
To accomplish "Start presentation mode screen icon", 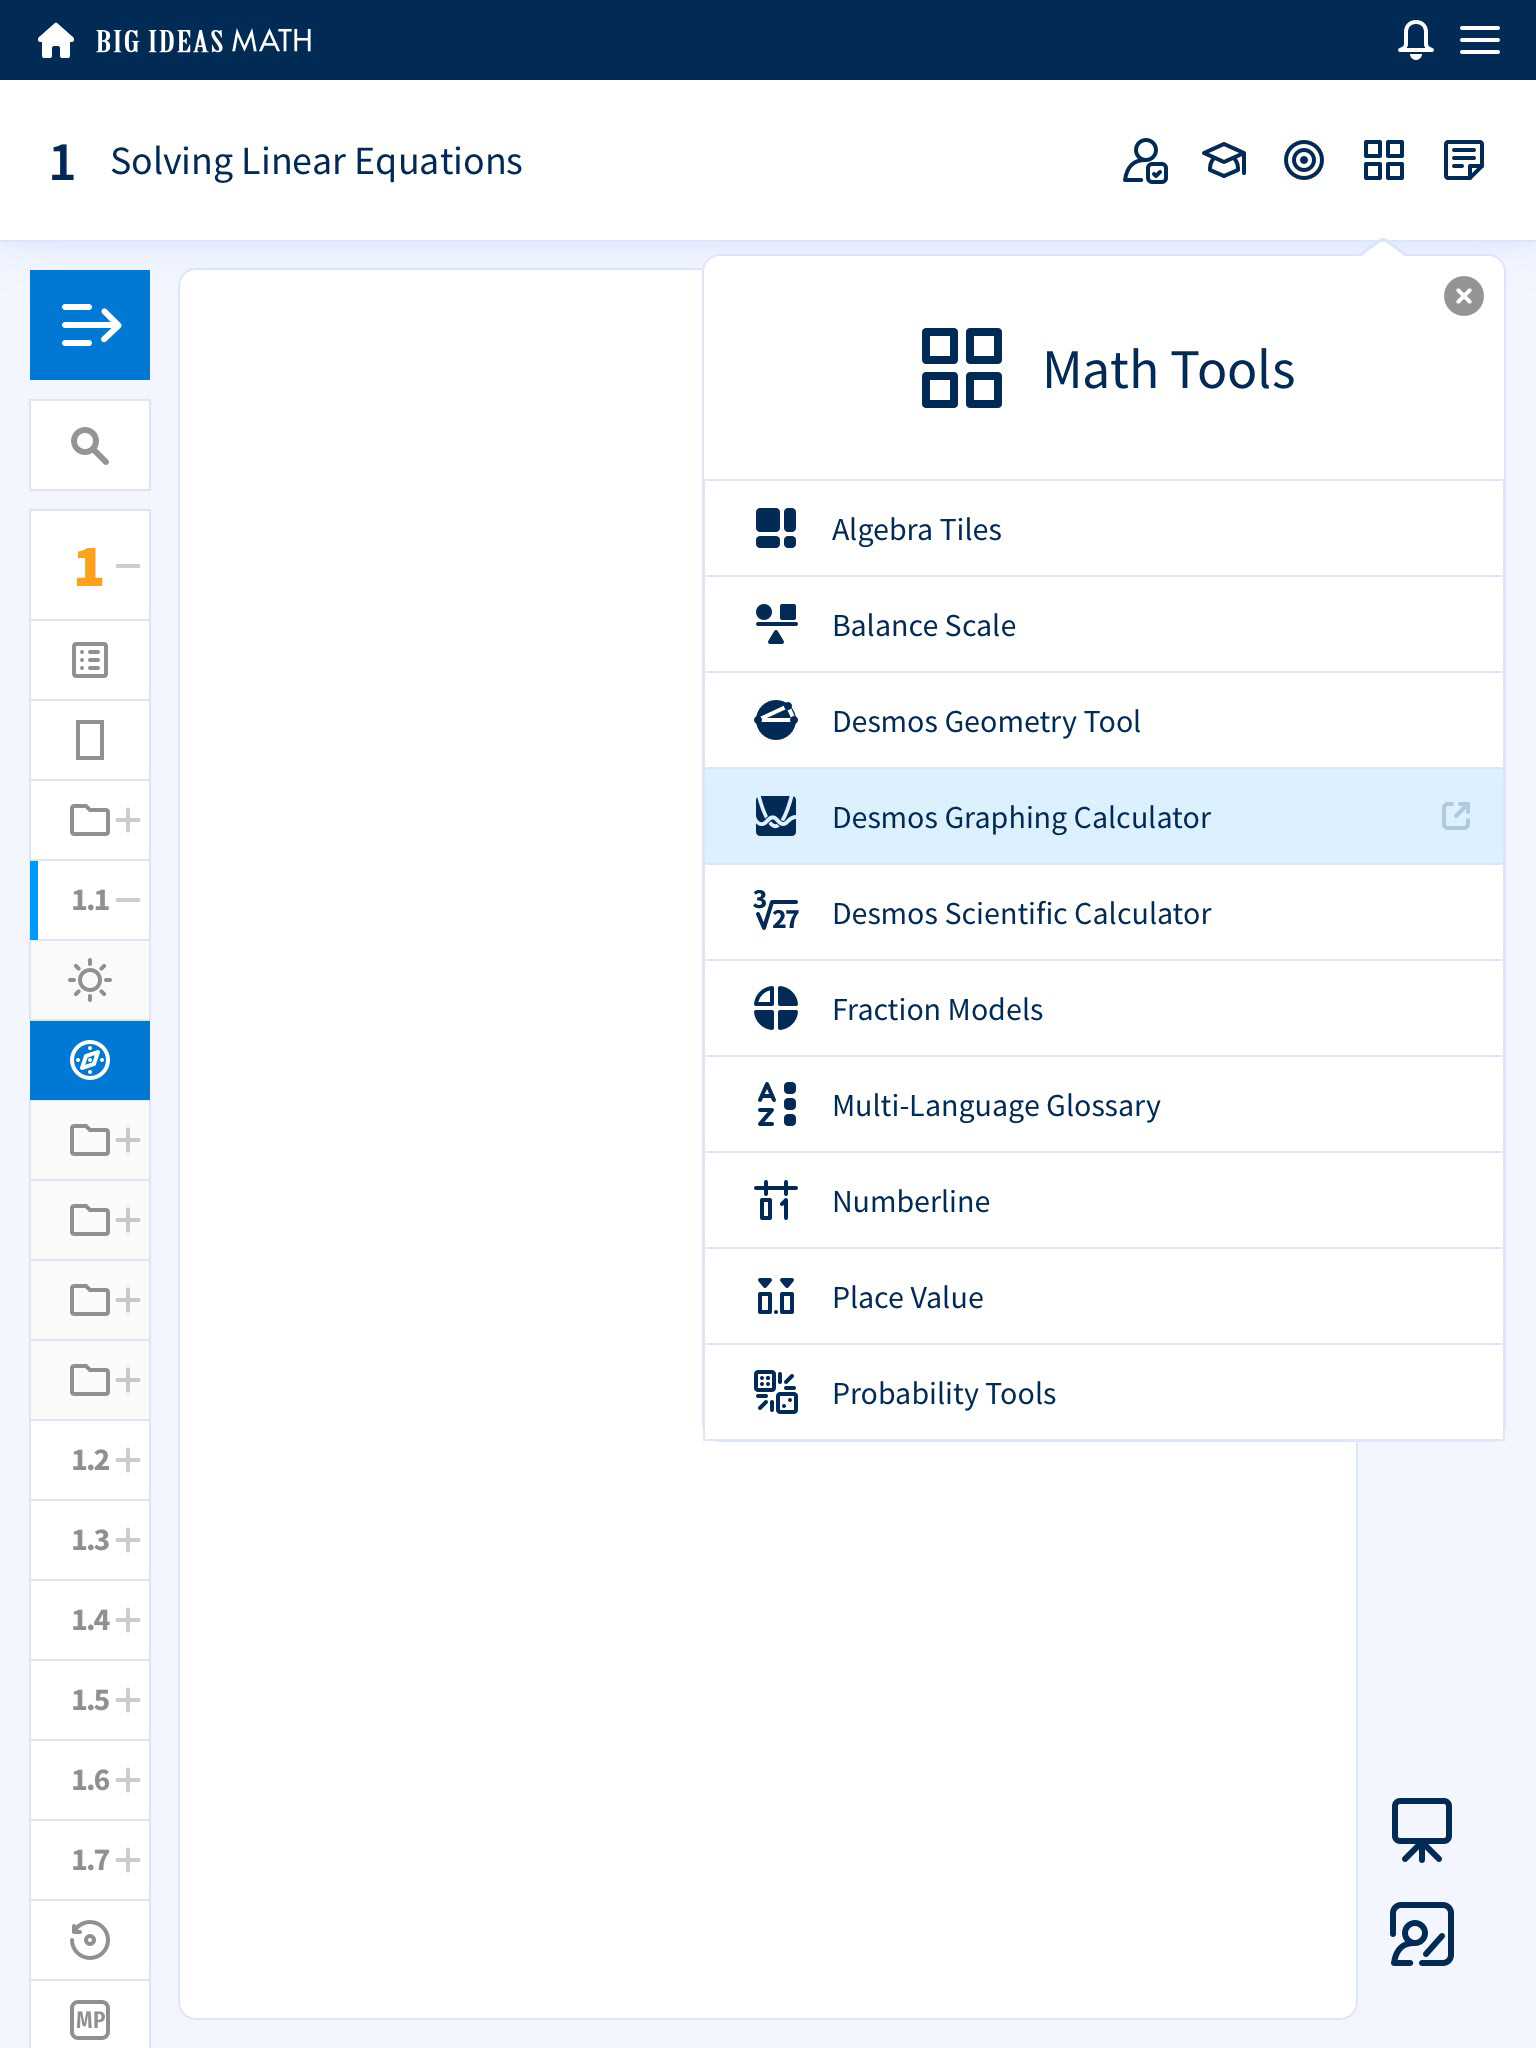I will (1421, 1830).
